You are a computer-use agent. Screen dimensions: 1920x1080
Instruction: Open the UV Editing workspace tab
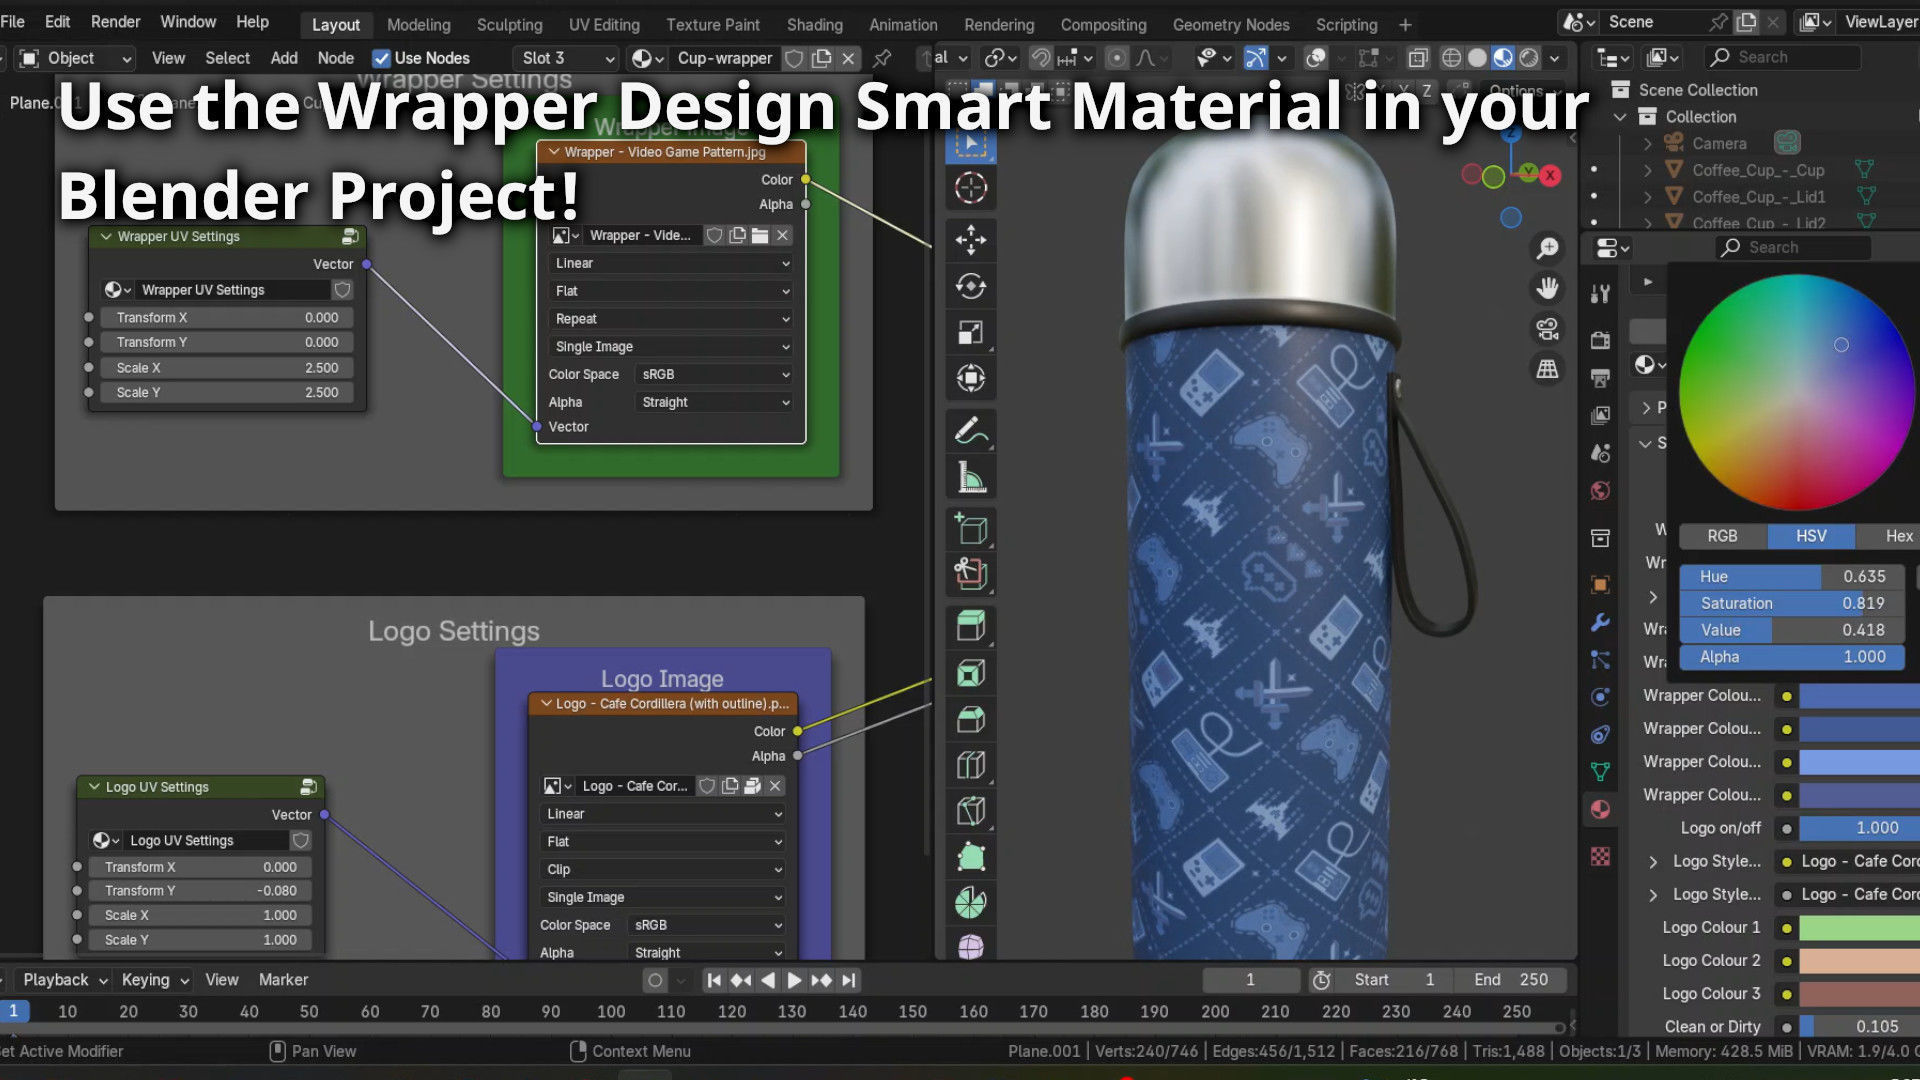(604, 25)
